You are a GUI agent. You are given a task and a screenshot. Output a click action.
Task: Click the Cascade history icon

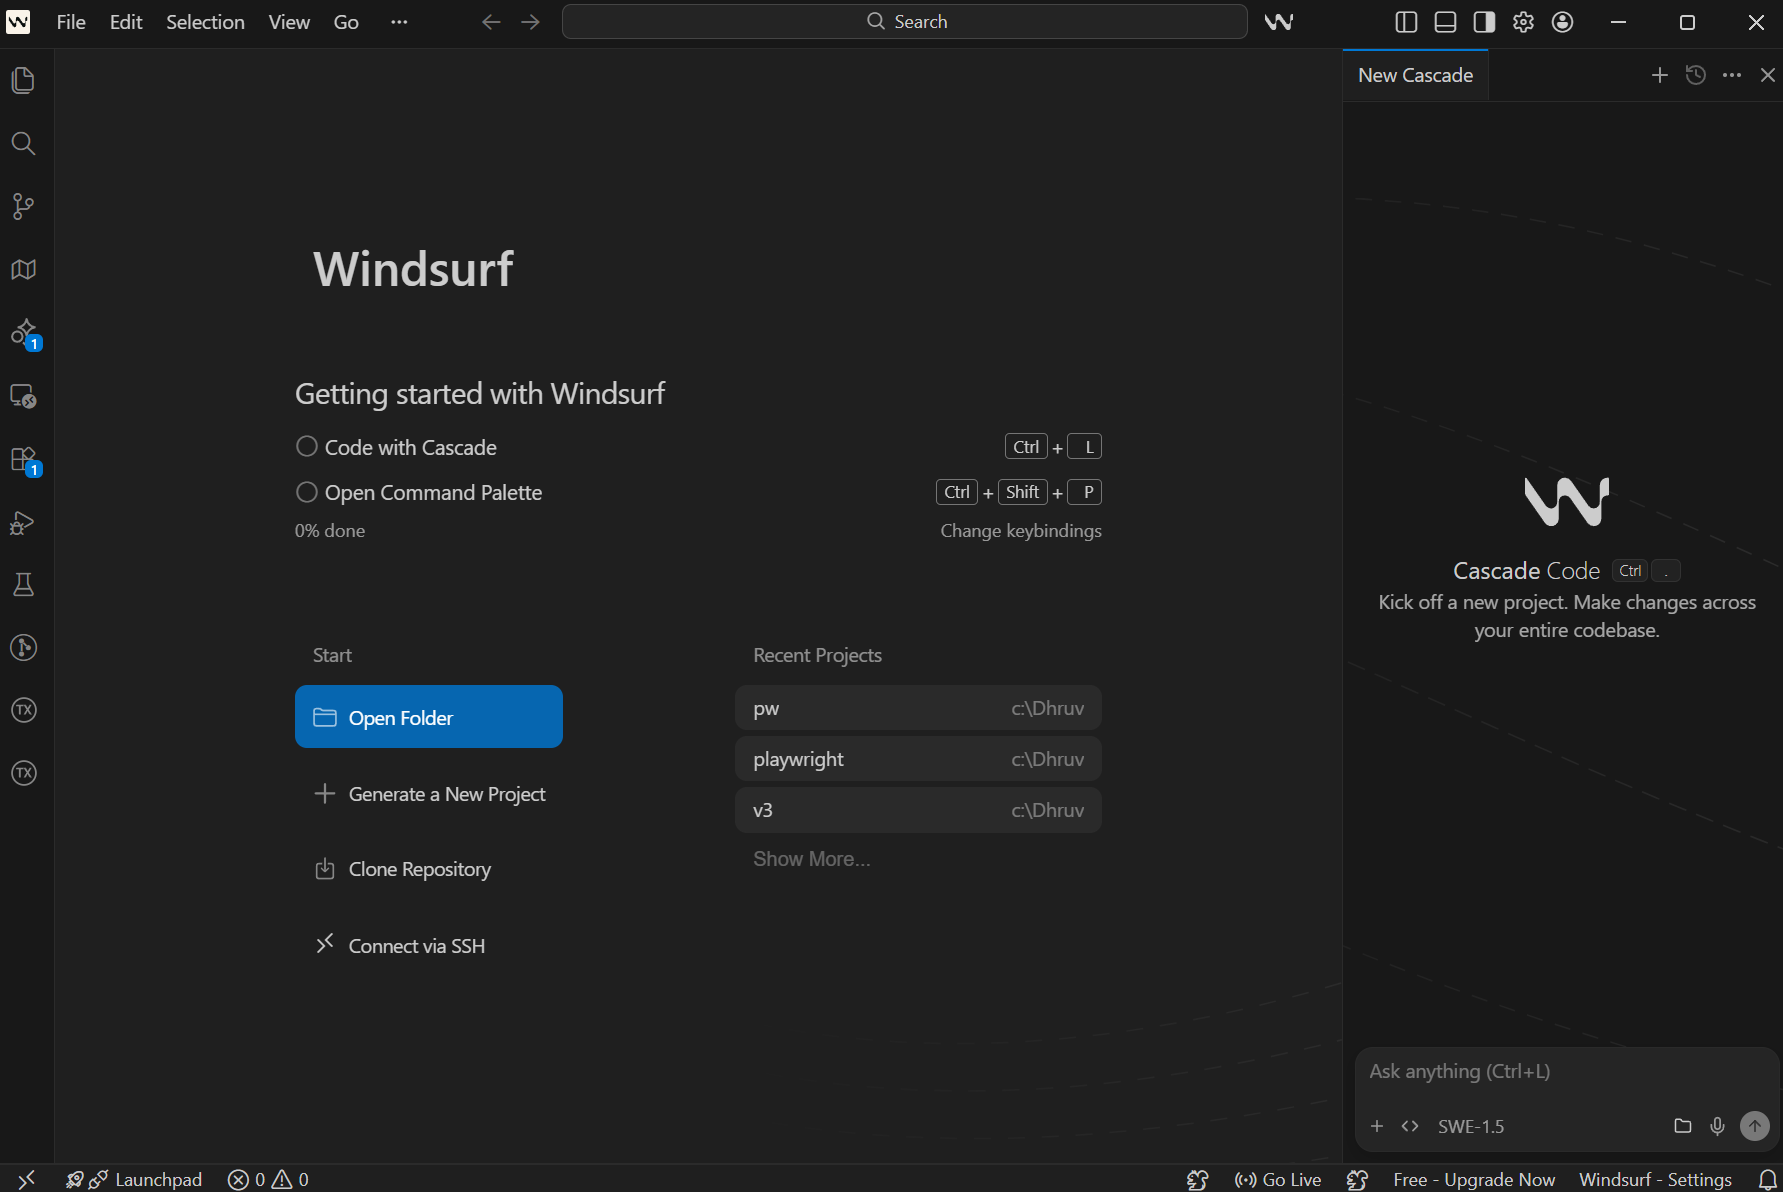pyautogui.click(x=1695, y=75)
